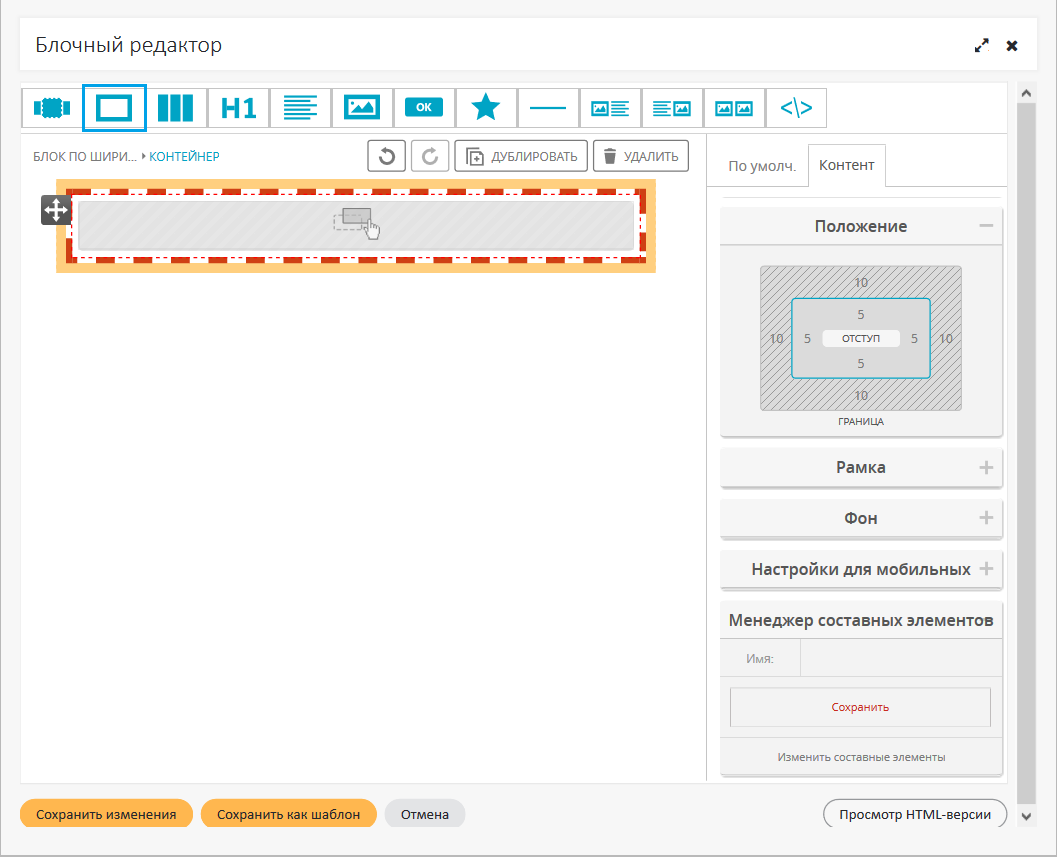
Task: Expand the Фон section
Action: point(986,518)
